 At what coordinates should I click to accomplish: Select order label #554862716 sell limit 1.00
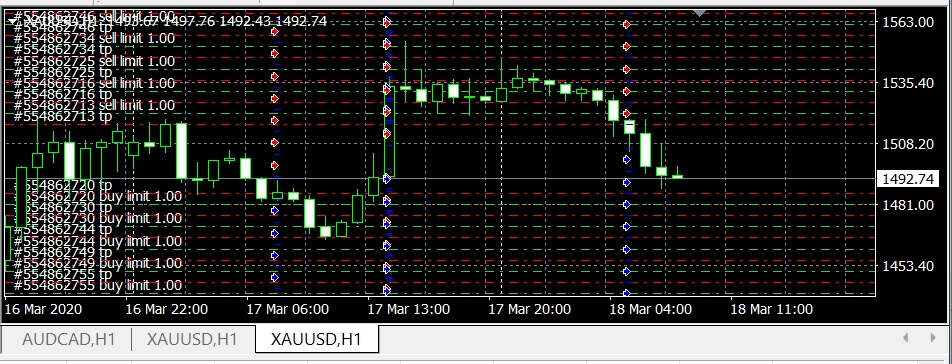point(94,83)
